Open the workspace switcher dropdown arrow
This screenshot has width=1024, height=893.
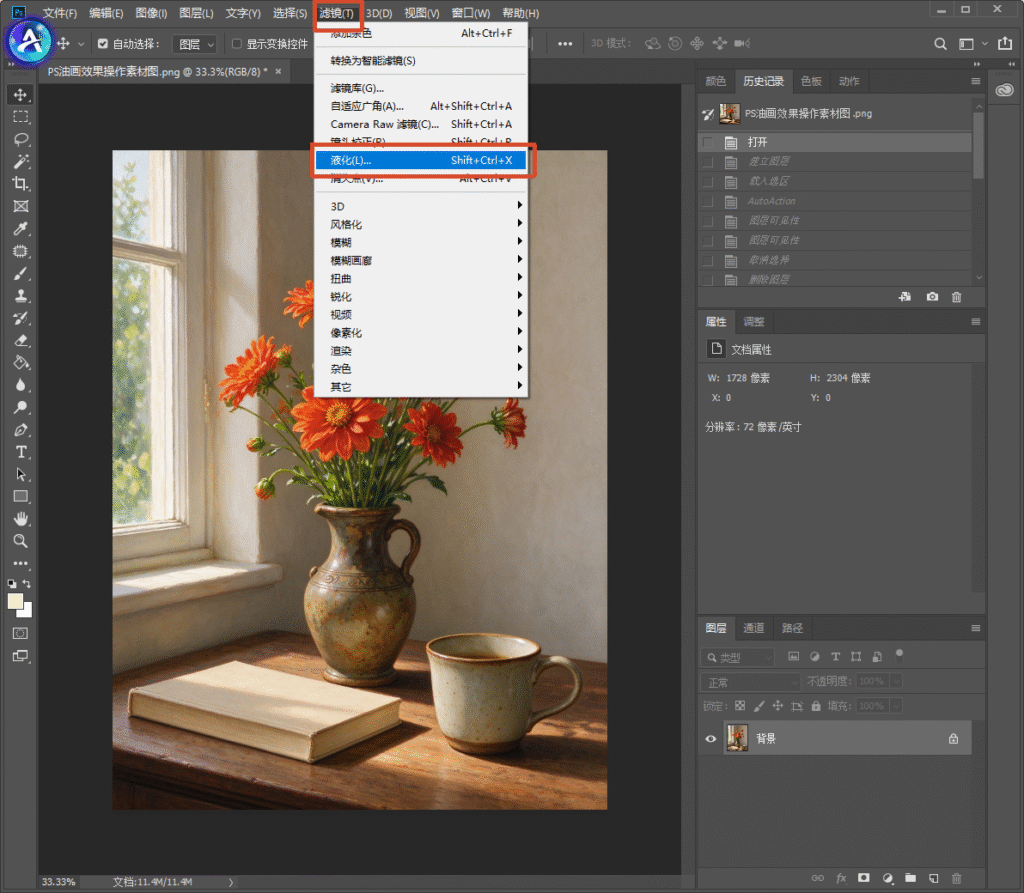pyautogui.click(x=985, y=44)
